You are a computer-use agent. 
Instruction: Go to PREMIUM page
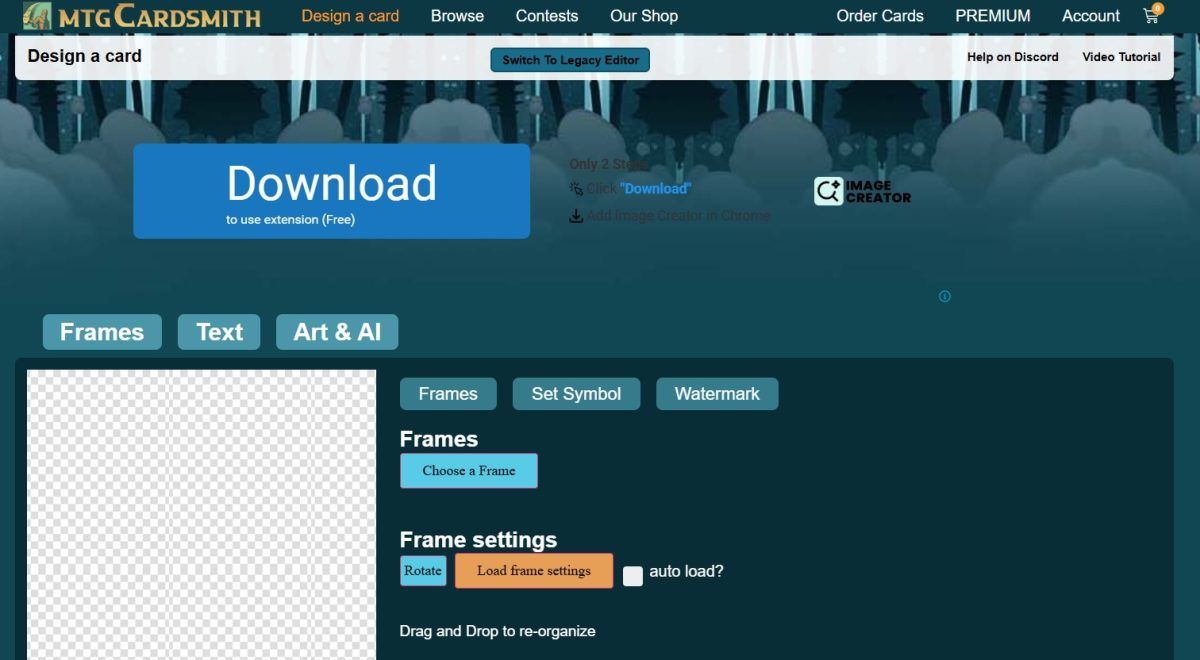993,16
